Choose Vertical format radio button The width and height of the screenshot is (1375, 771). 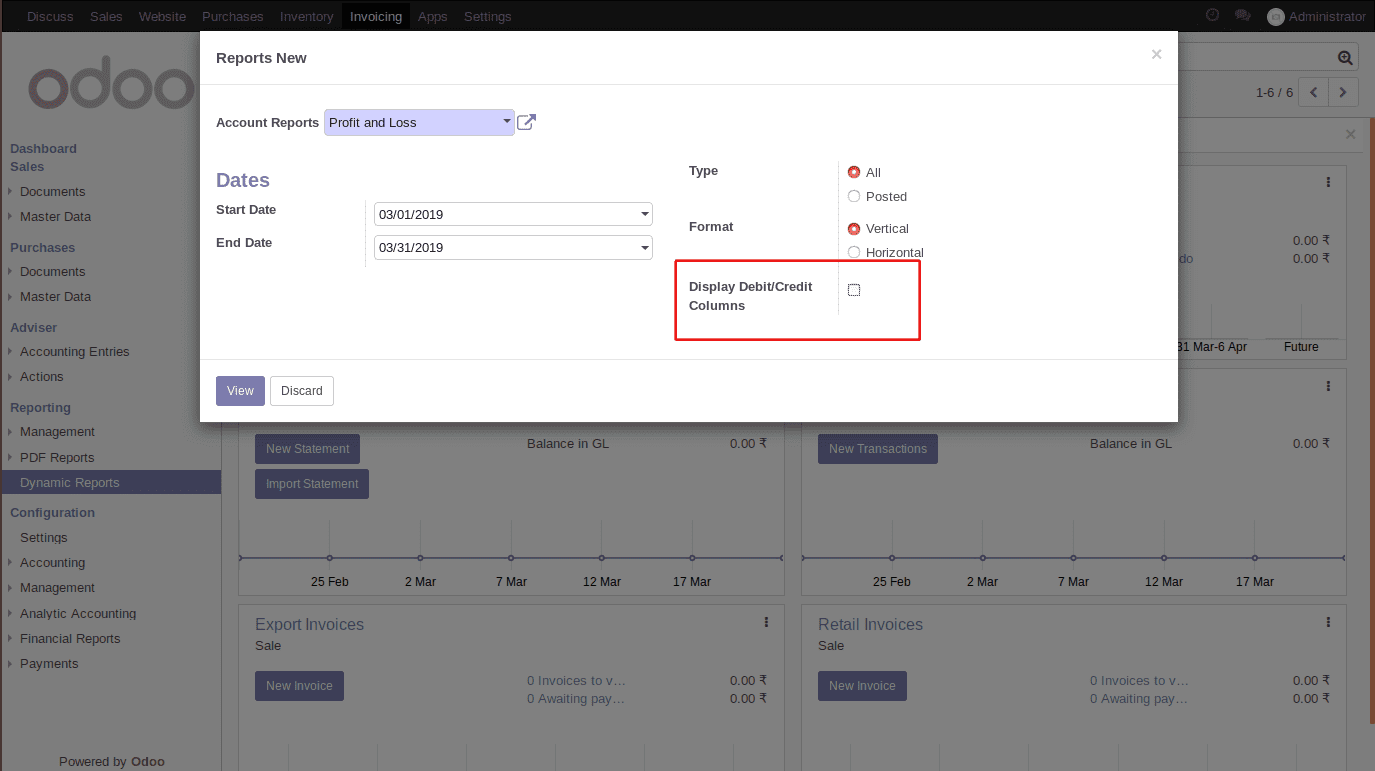[x=854, y=228]
